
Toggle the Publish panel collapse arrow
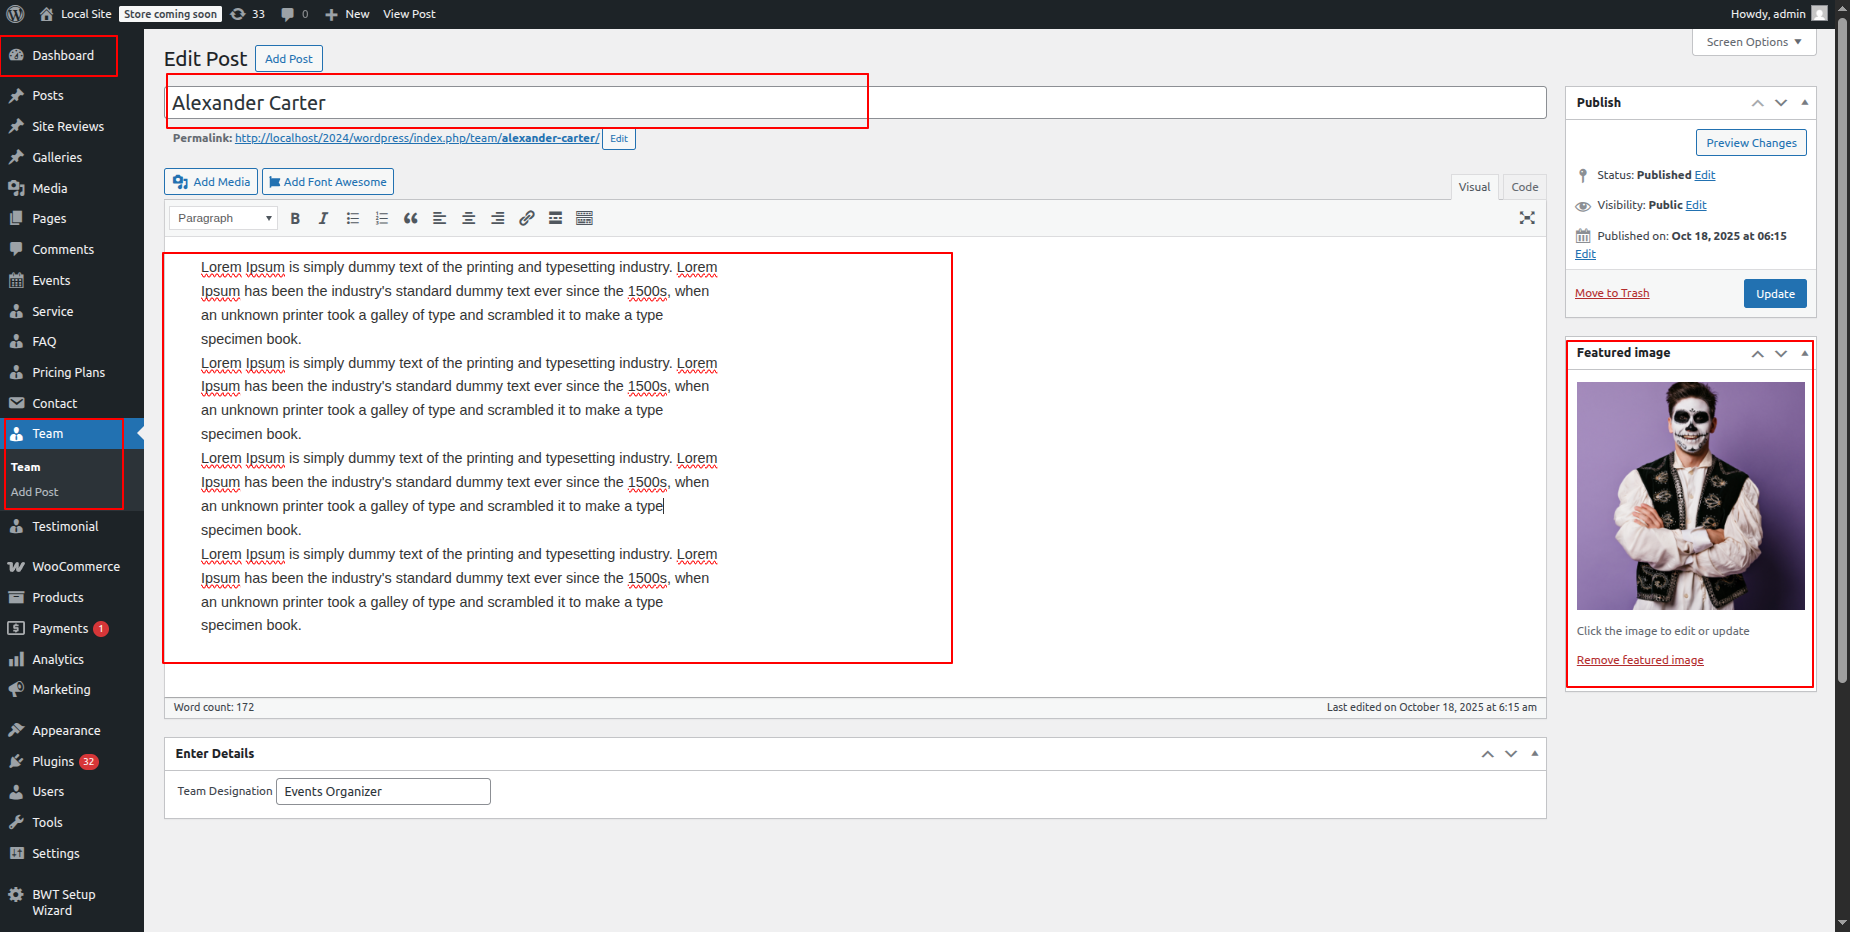tap(1804, 102)
